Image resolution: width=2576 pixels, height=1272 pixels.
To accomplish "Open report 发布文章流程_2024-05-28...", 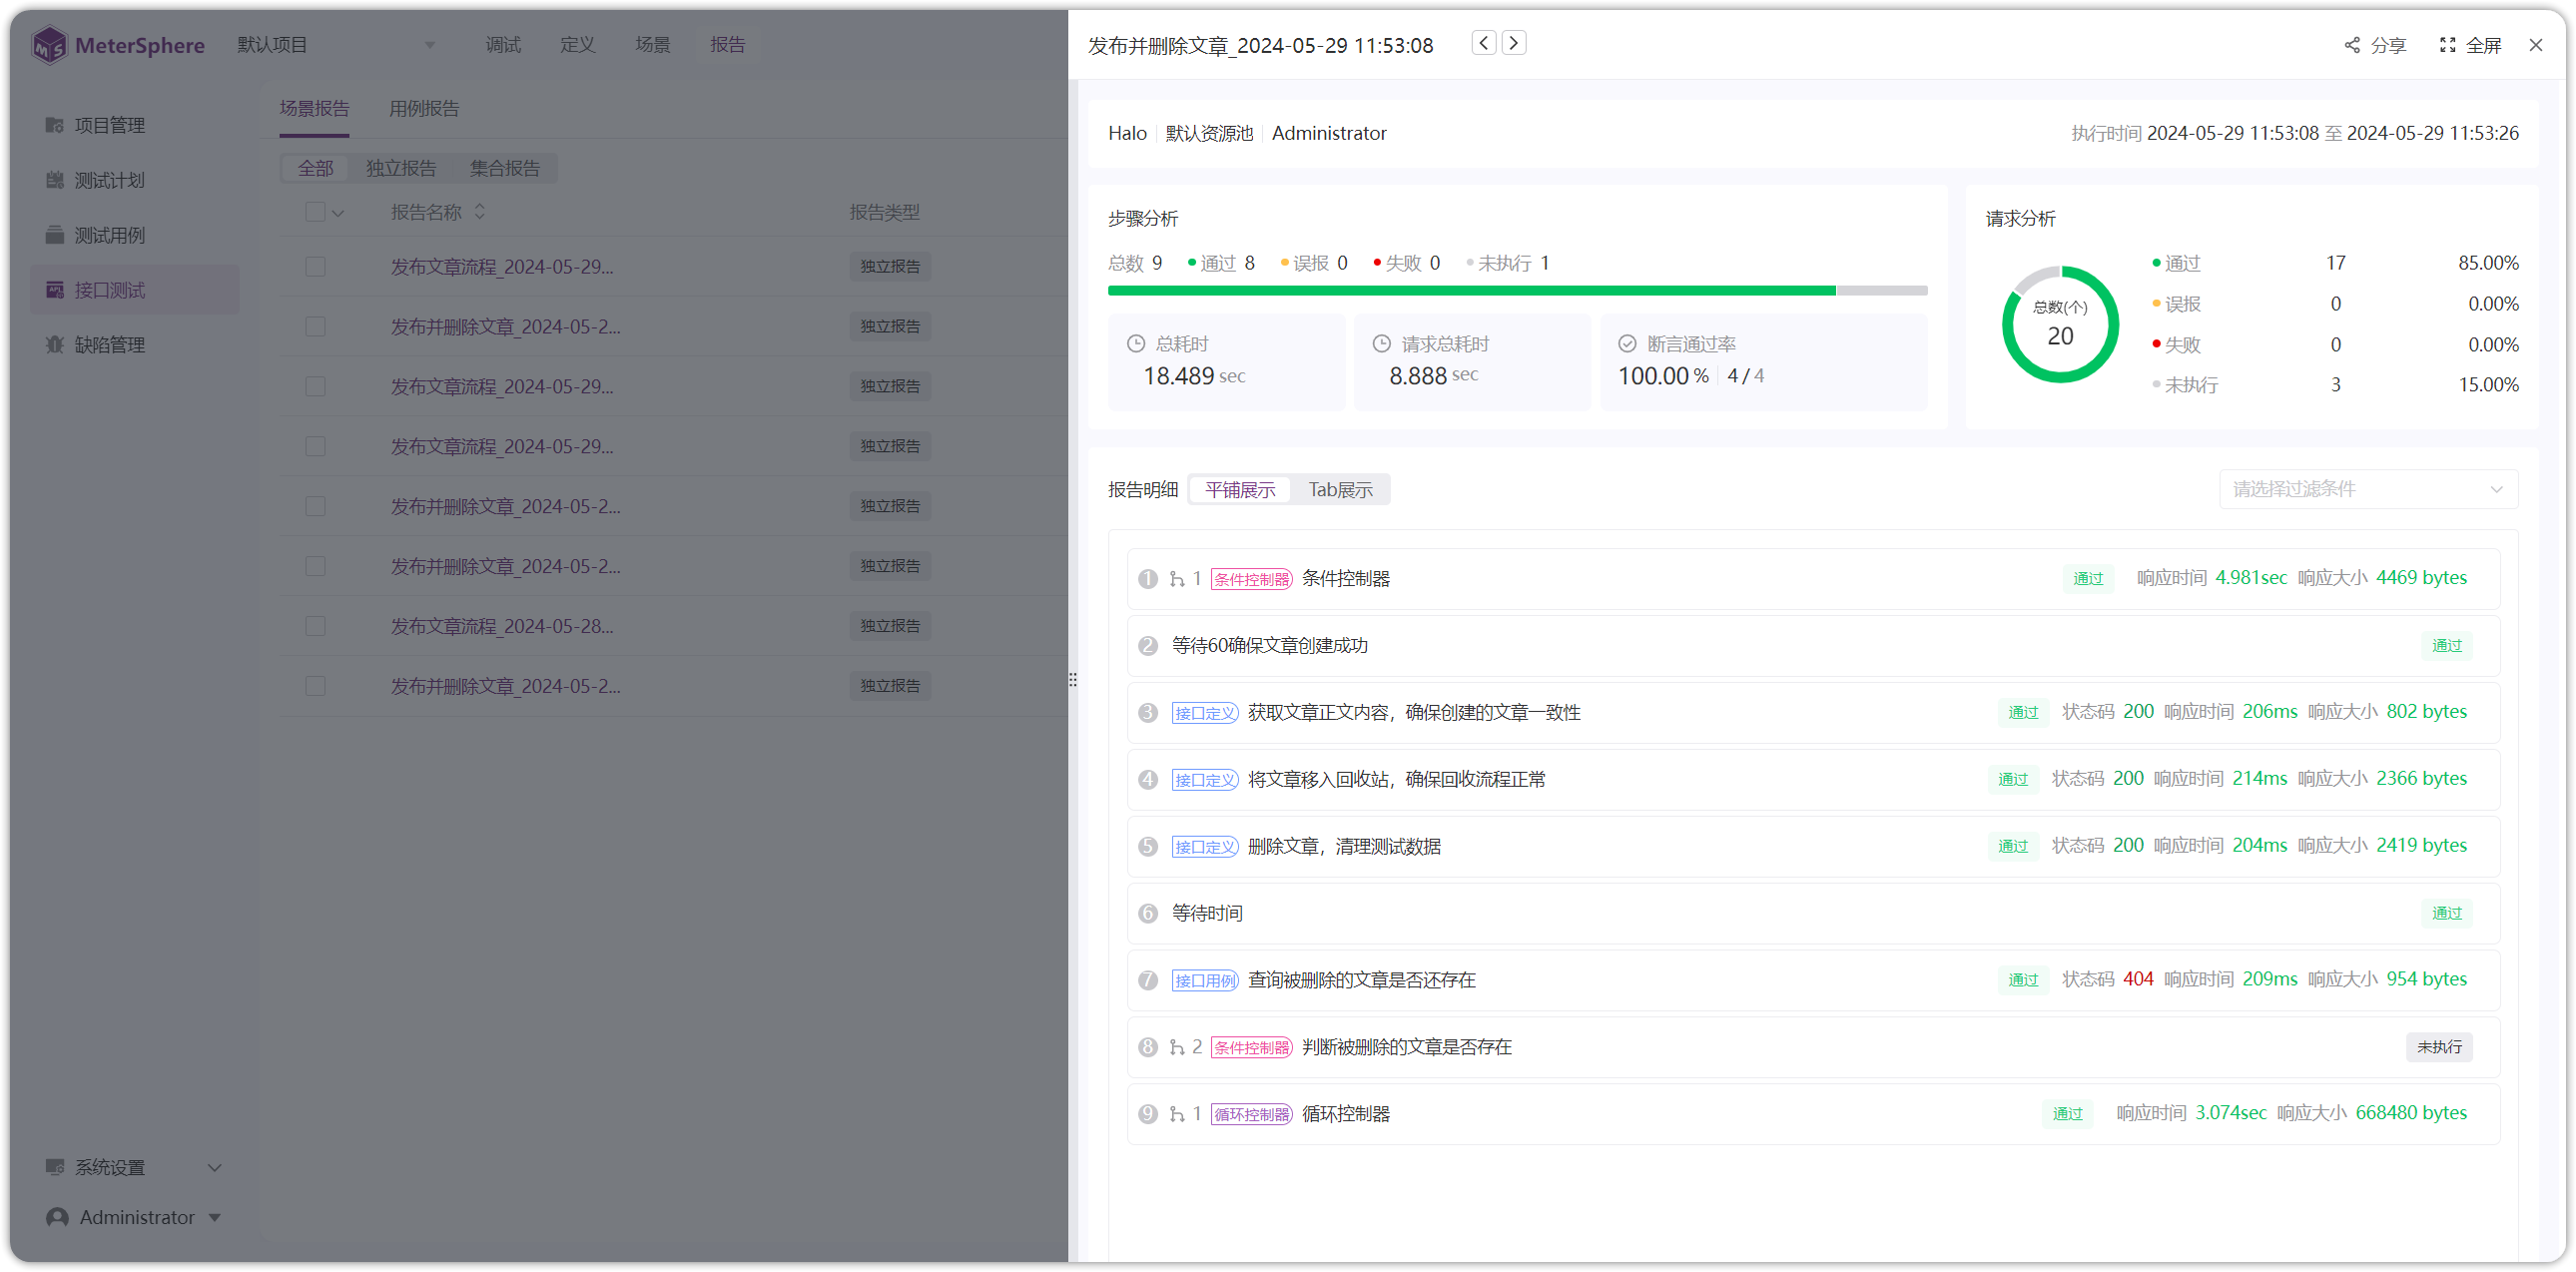I will click(502, 627).
